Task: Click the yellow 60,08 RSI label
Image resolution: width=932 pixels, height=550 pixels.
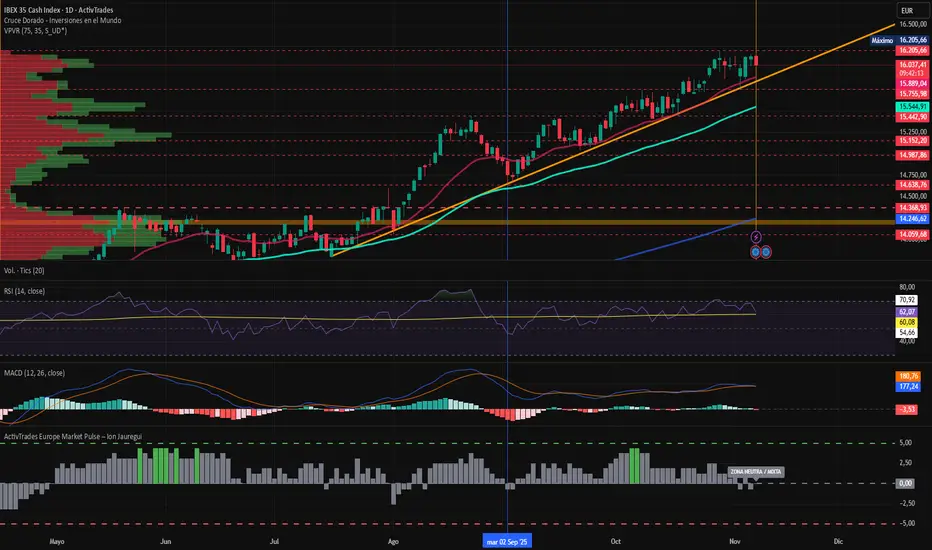Action: click(x=906, y=322)
